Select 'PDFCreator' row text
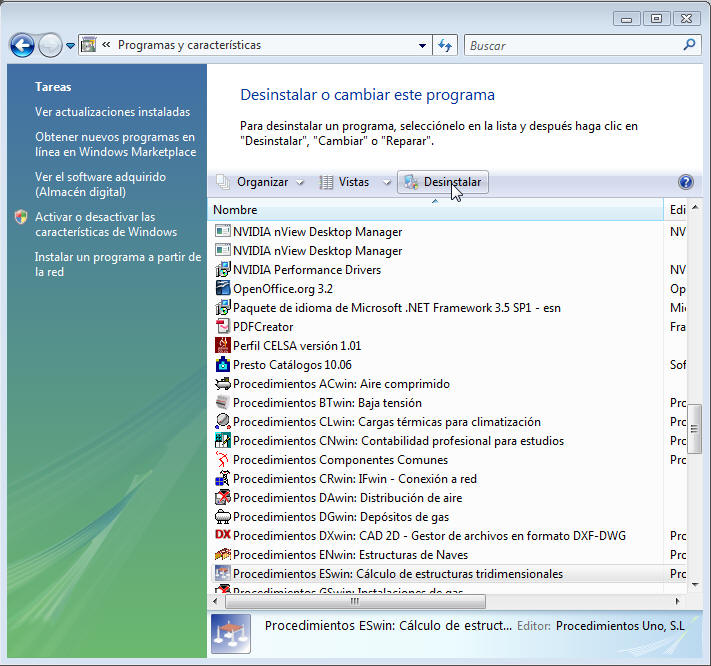This screenshot has height=666, width=711. pos(263,327)
